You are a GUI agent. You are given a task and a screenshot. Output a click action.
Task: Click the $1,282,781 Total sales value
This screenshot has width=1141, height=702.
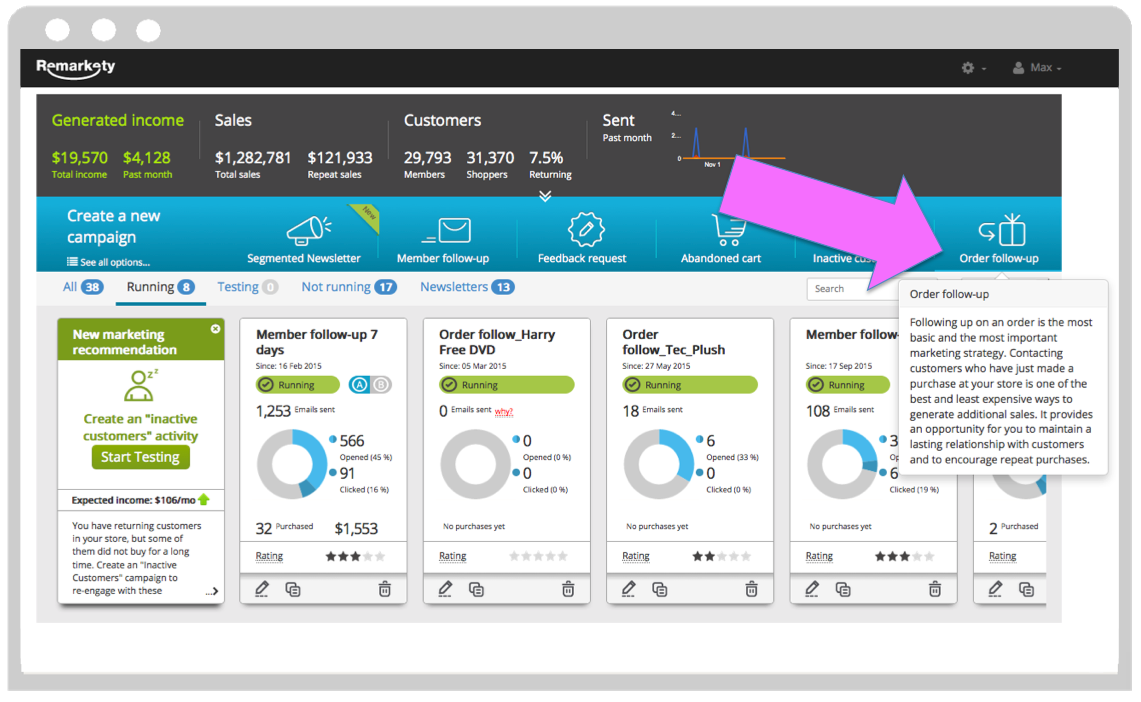click(x=253, y=158)
